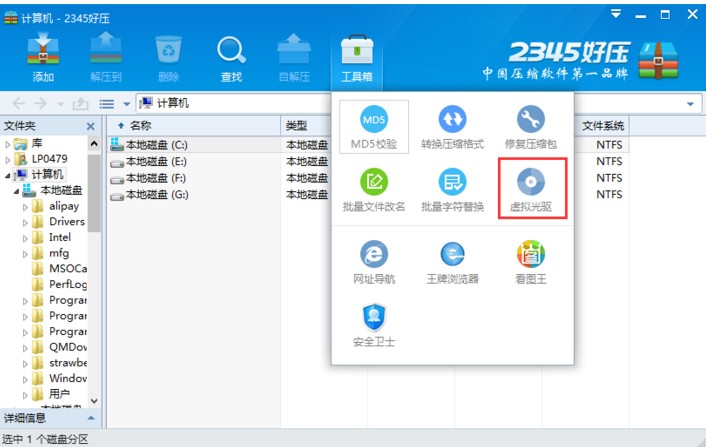Open the address bar dropdown arrow

click(690, 104)
